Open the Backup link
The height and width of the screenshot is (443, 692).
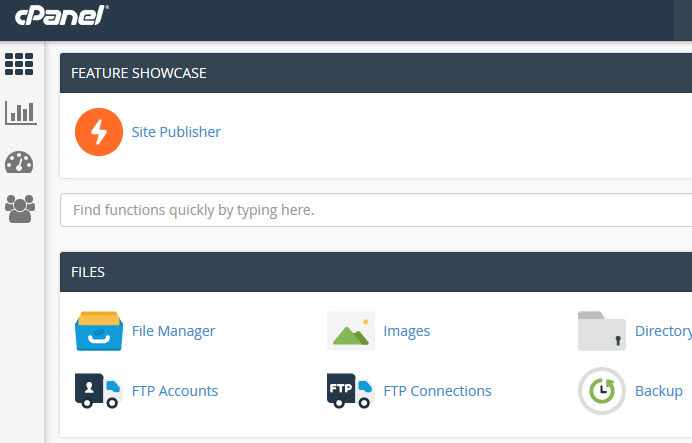pos(659,391)
